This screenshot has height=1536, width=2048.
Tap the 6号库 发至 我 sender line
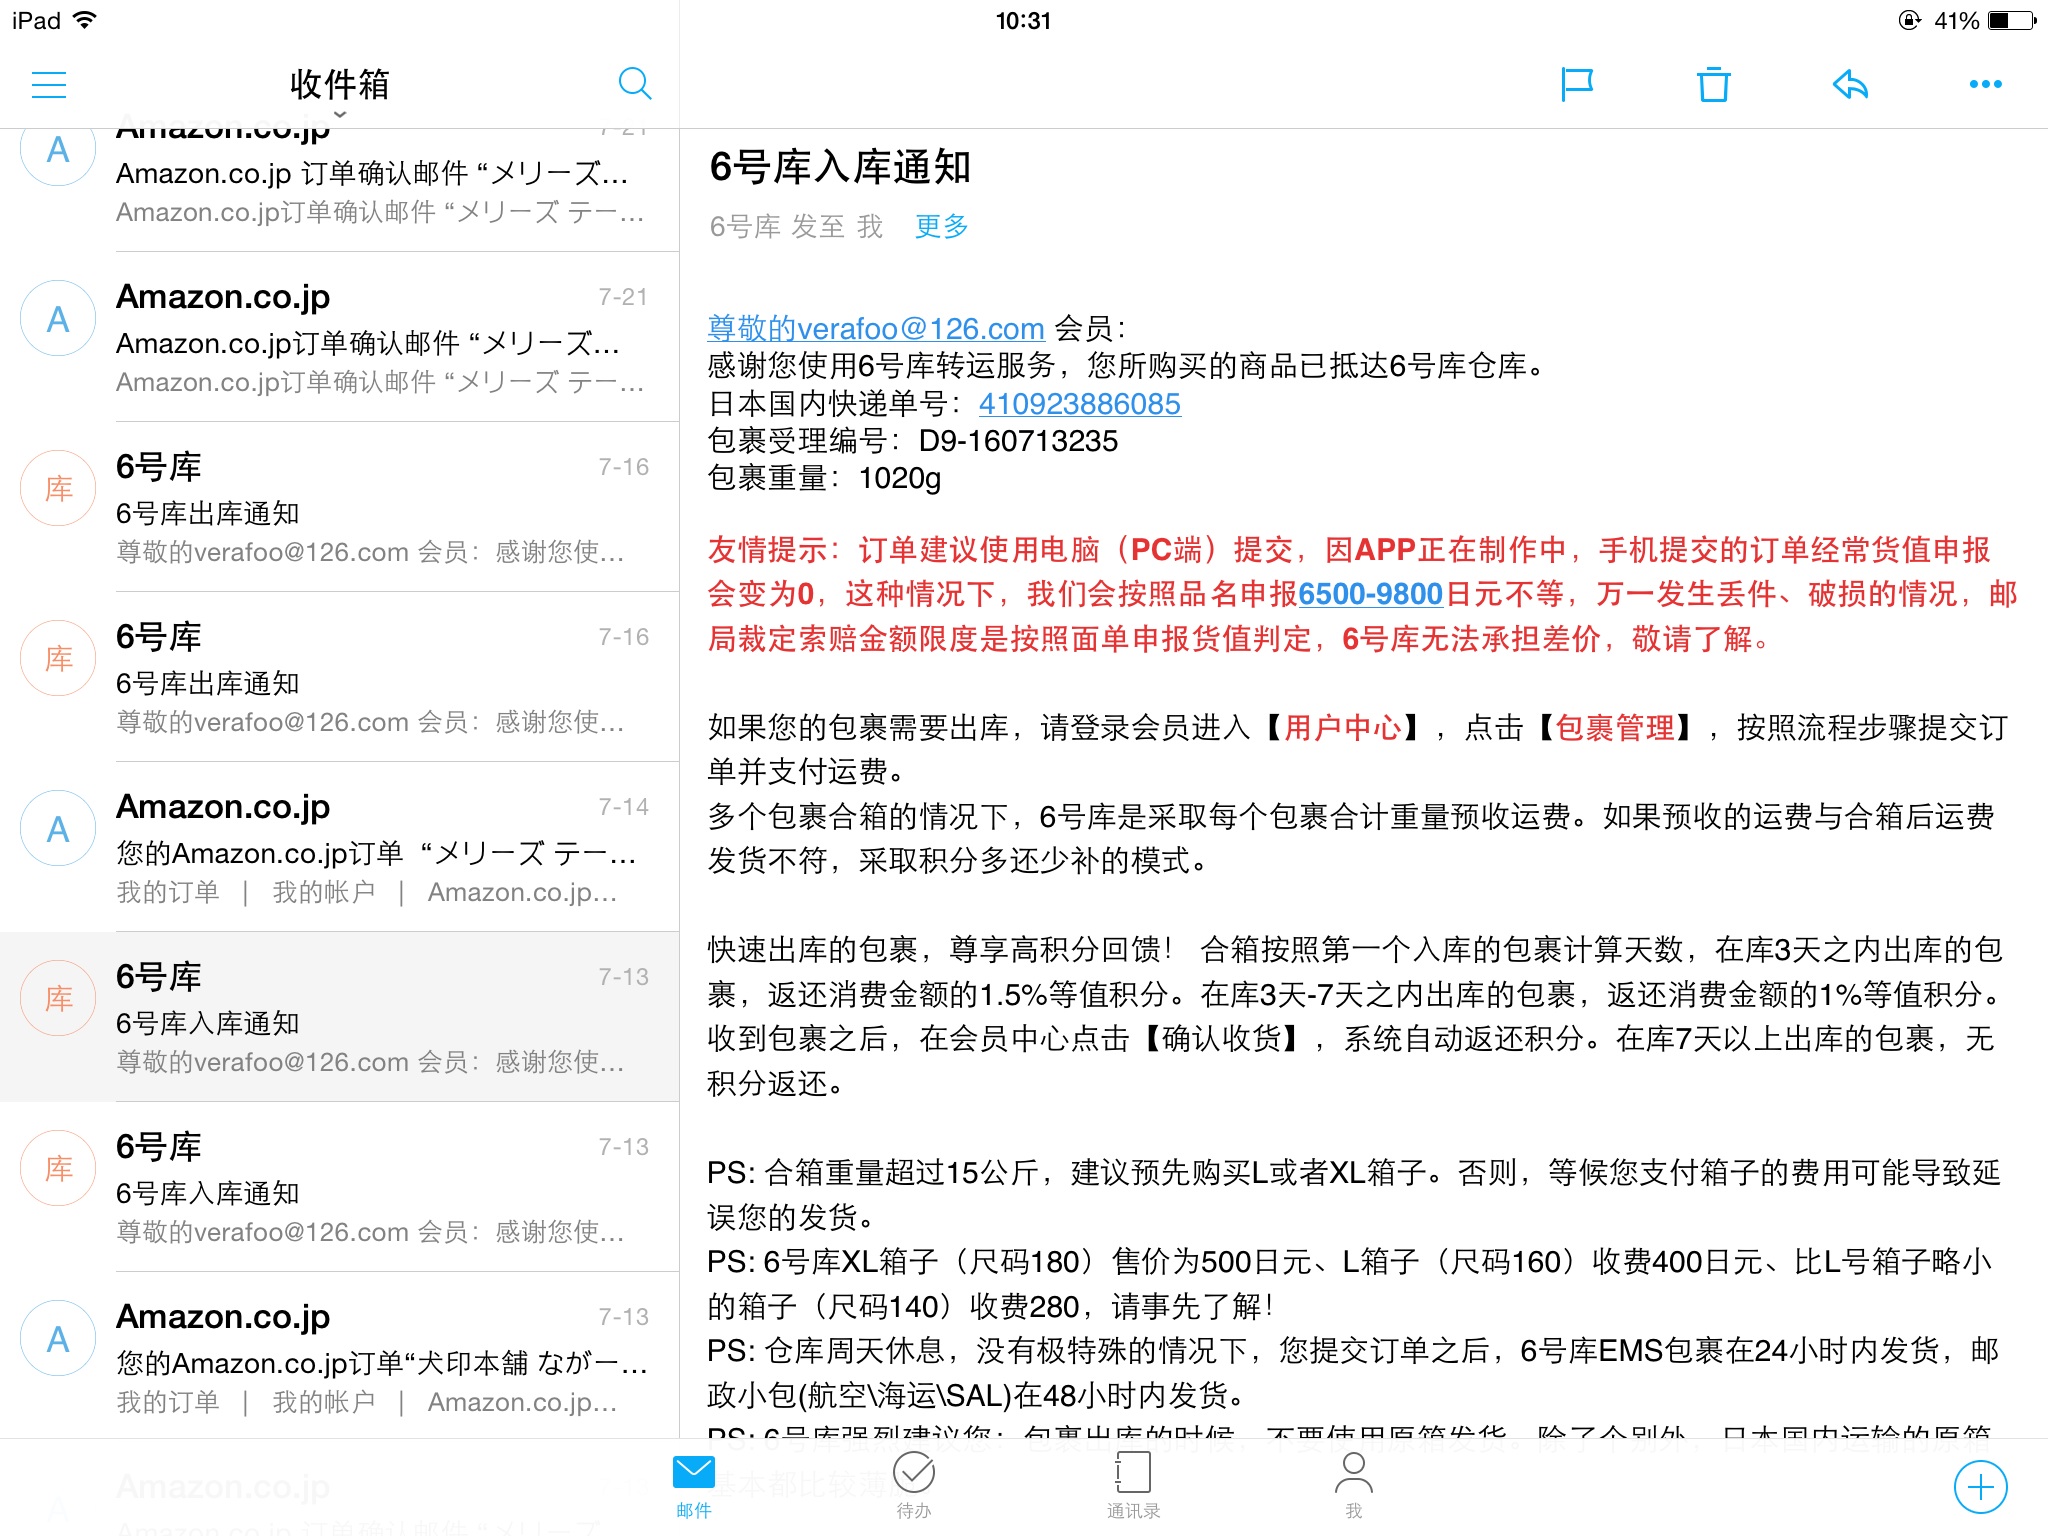click(796, 226)
